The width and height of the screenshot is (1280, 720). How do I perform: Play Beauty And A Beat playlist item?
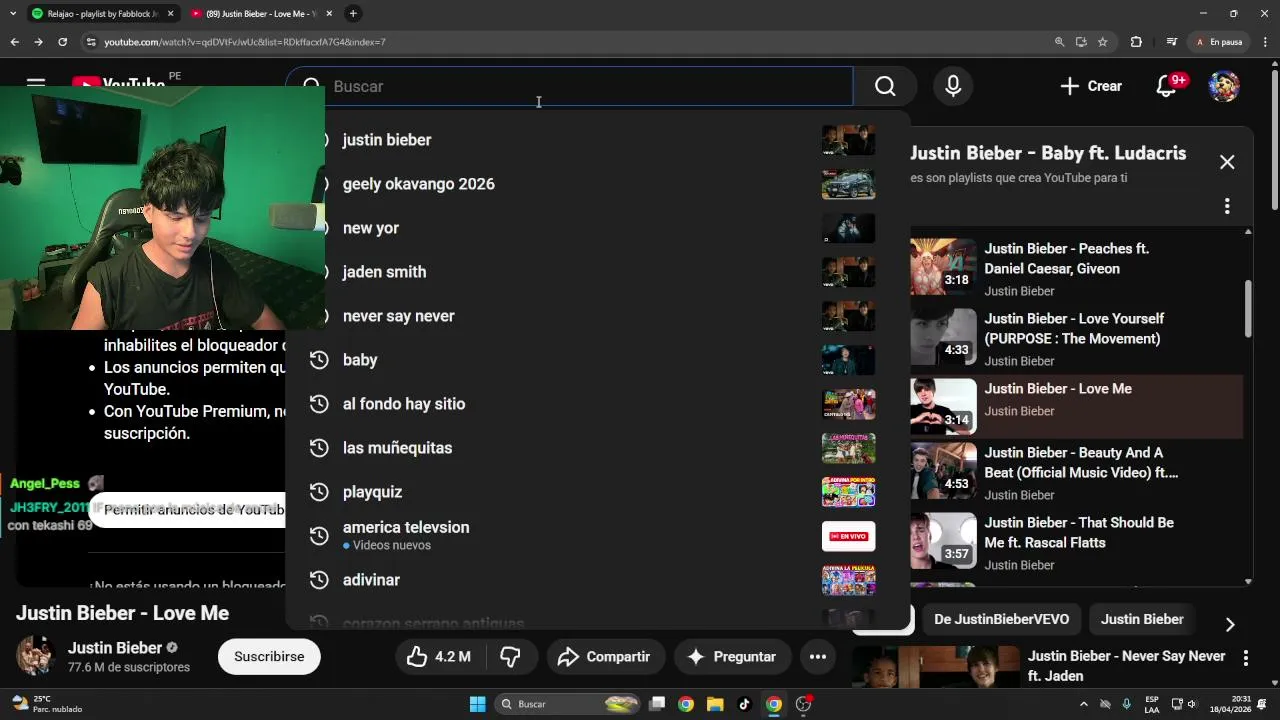pos(1076,470)
